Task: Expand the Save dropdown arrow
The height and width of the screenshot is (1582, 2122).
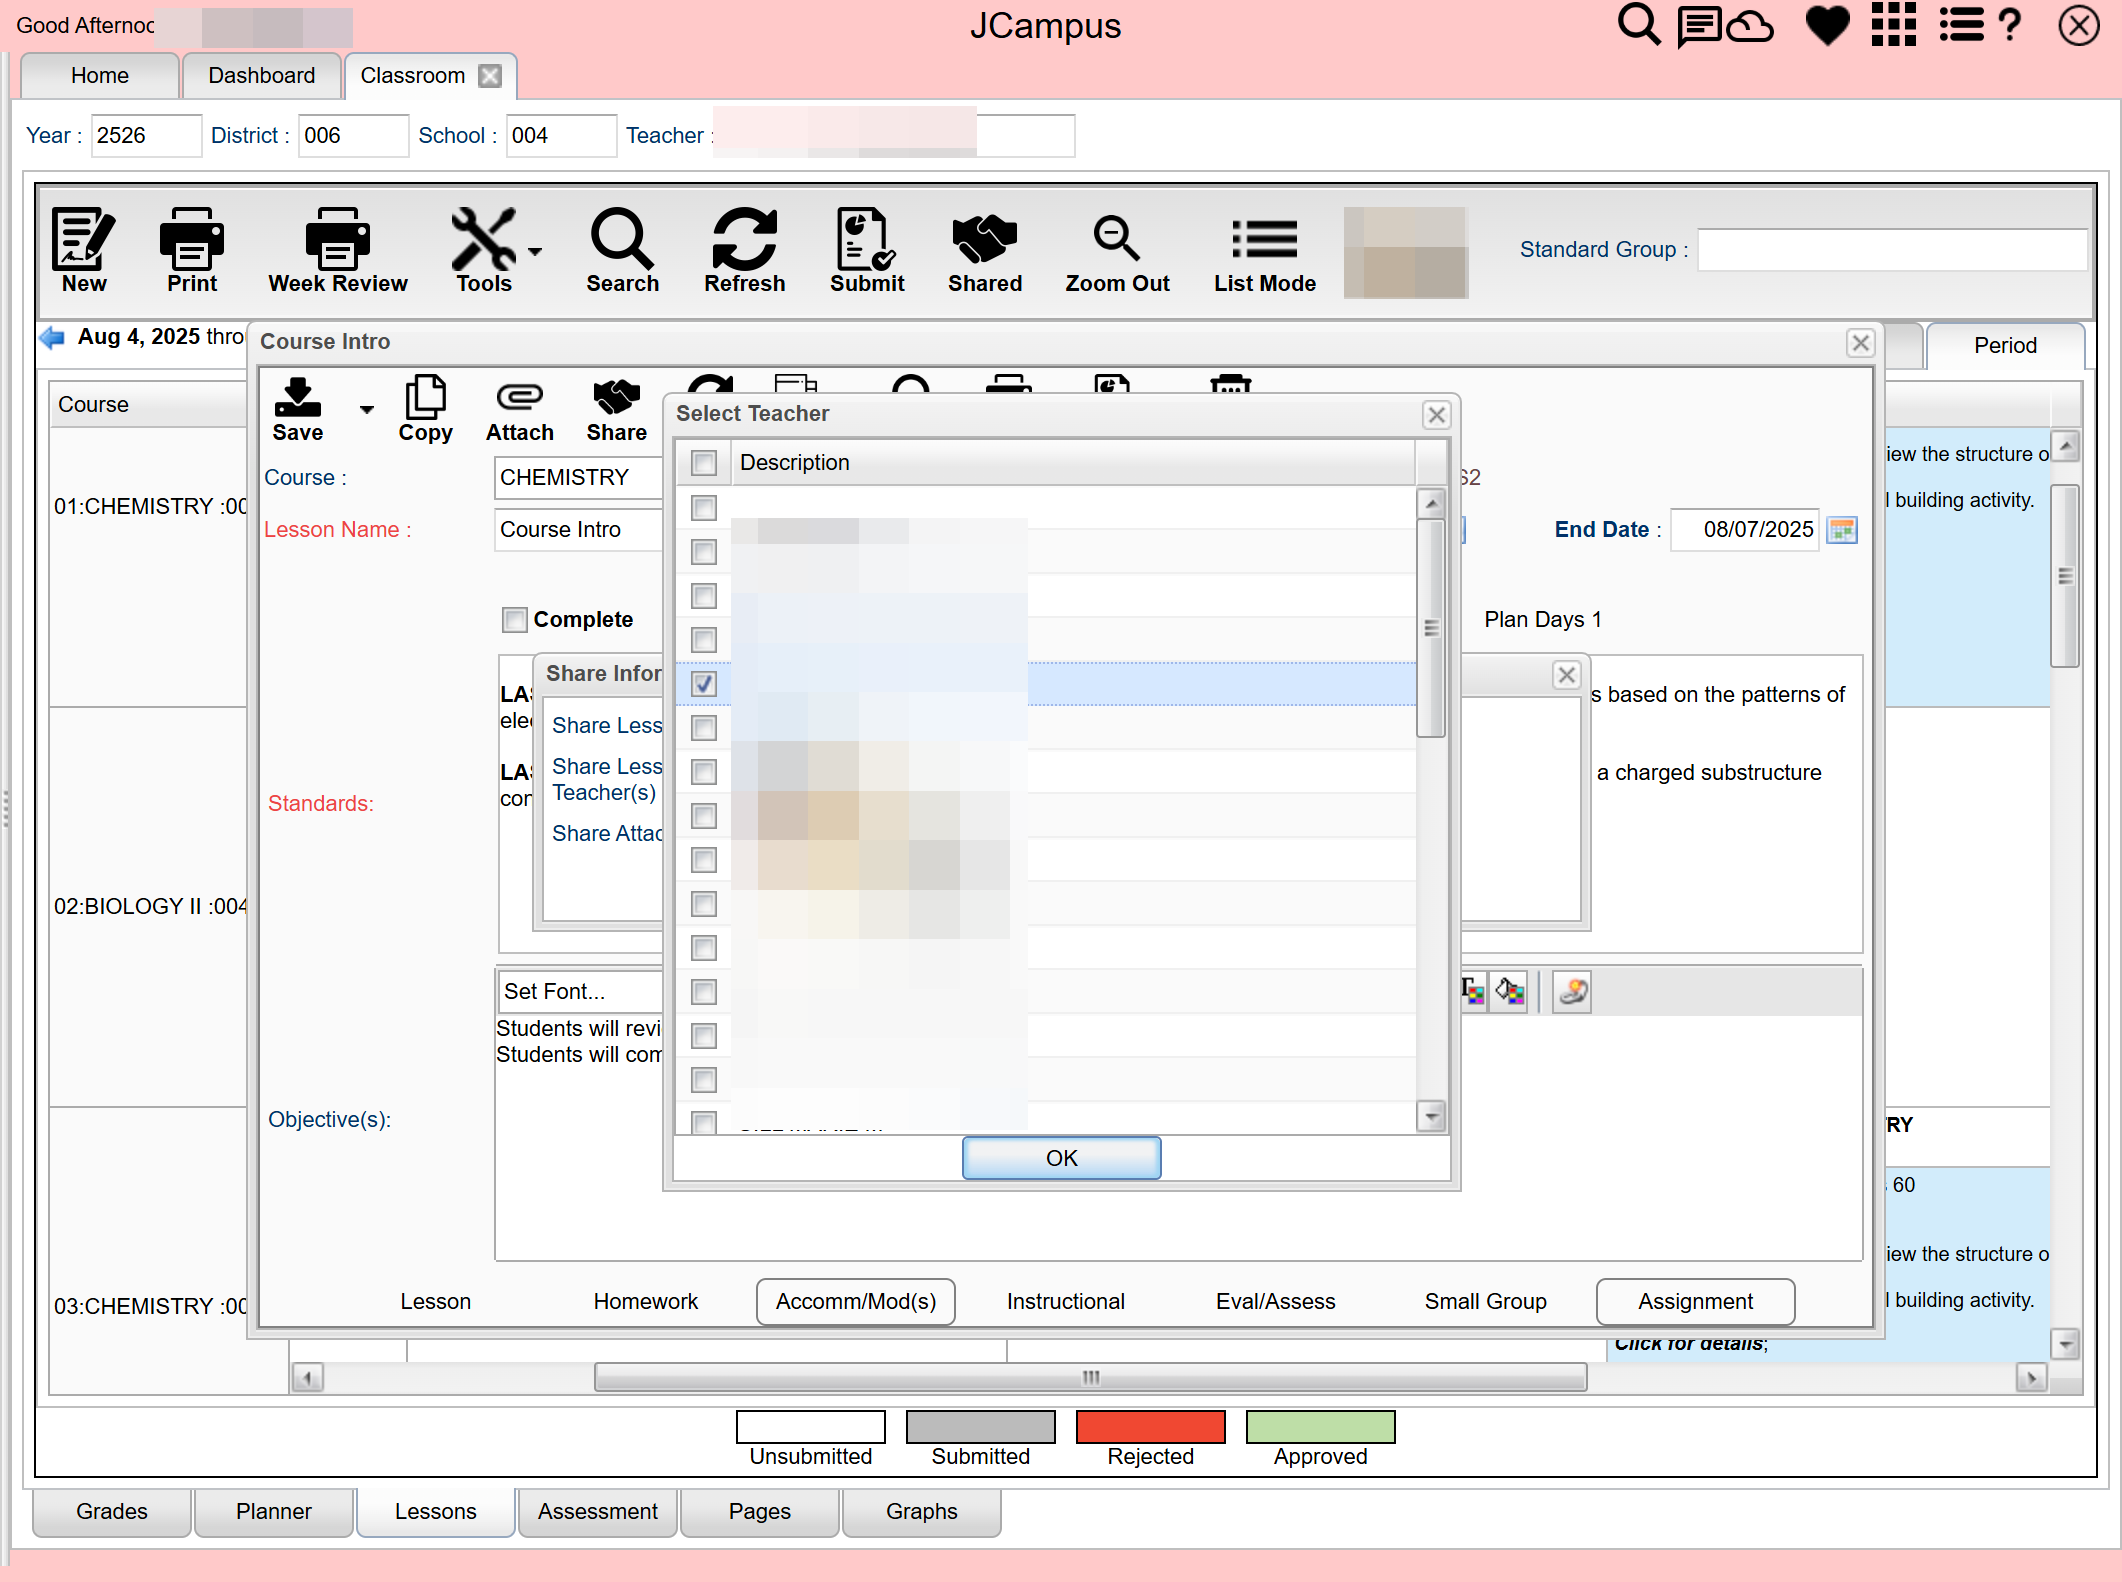Action: (x=366, y=409)
